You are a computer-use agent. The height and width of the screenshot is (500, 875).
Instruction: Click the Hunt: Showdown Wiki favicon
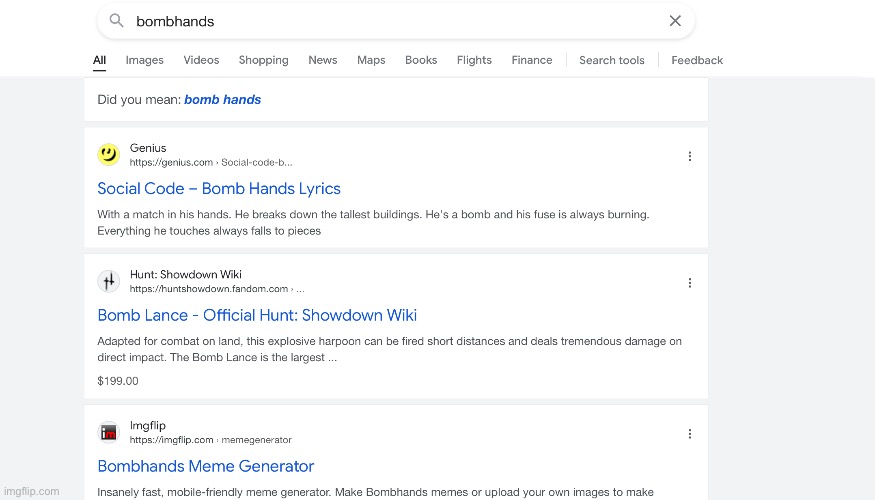point(109,281)
